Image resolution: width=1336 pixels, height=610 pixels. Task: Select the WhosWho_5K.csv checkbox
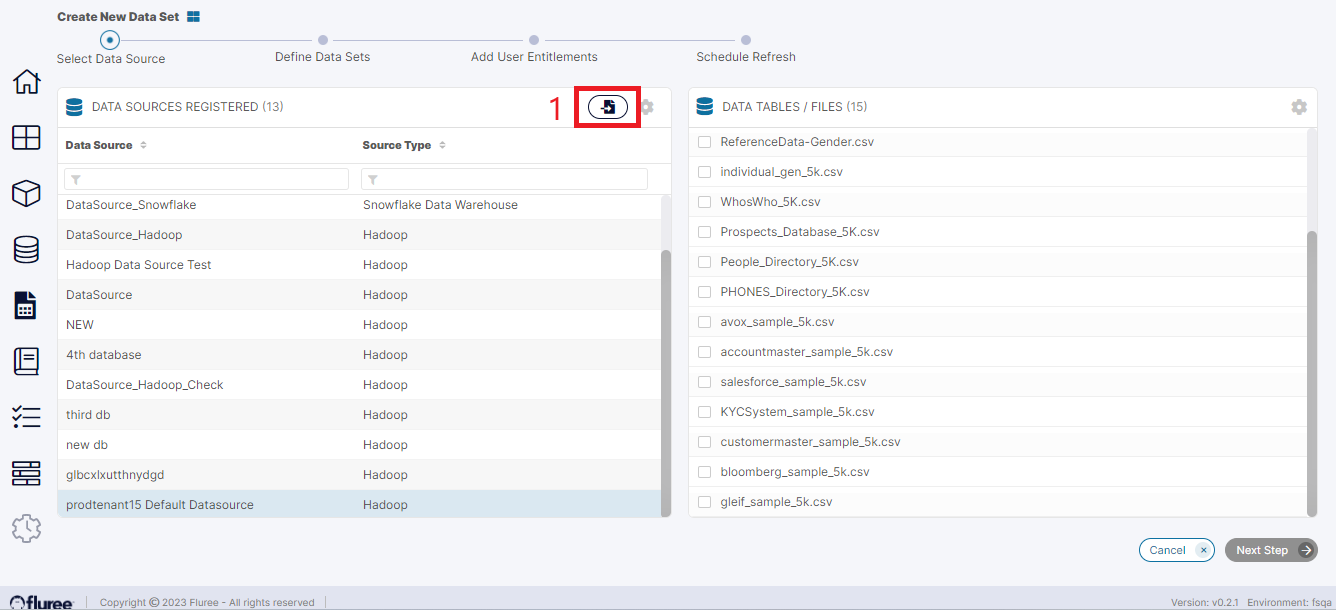tap(704, 202)
